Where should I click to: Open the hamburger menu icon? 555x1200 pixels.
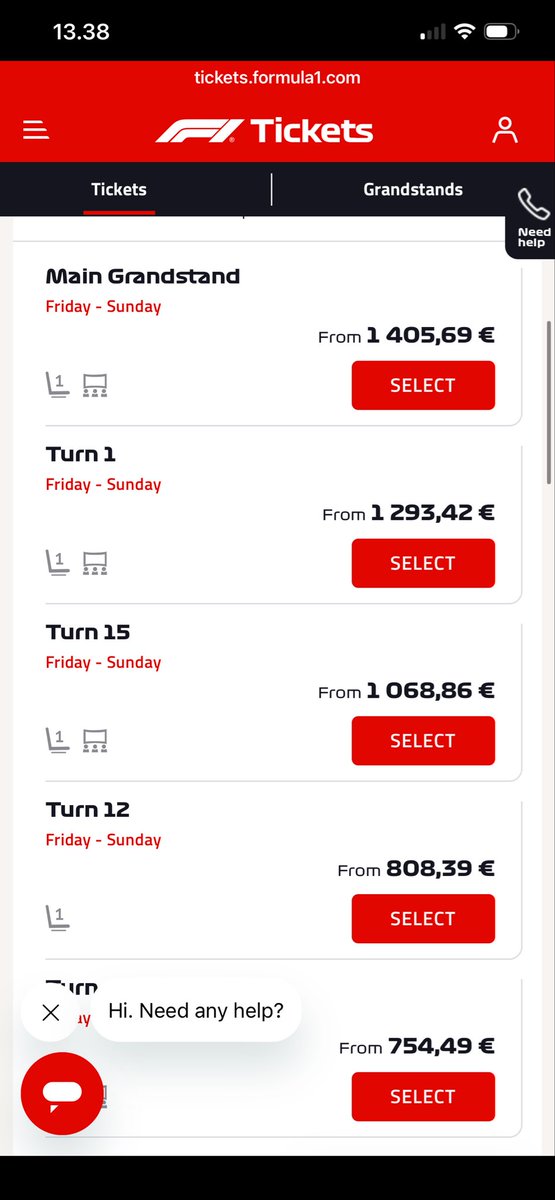(36, 130)
